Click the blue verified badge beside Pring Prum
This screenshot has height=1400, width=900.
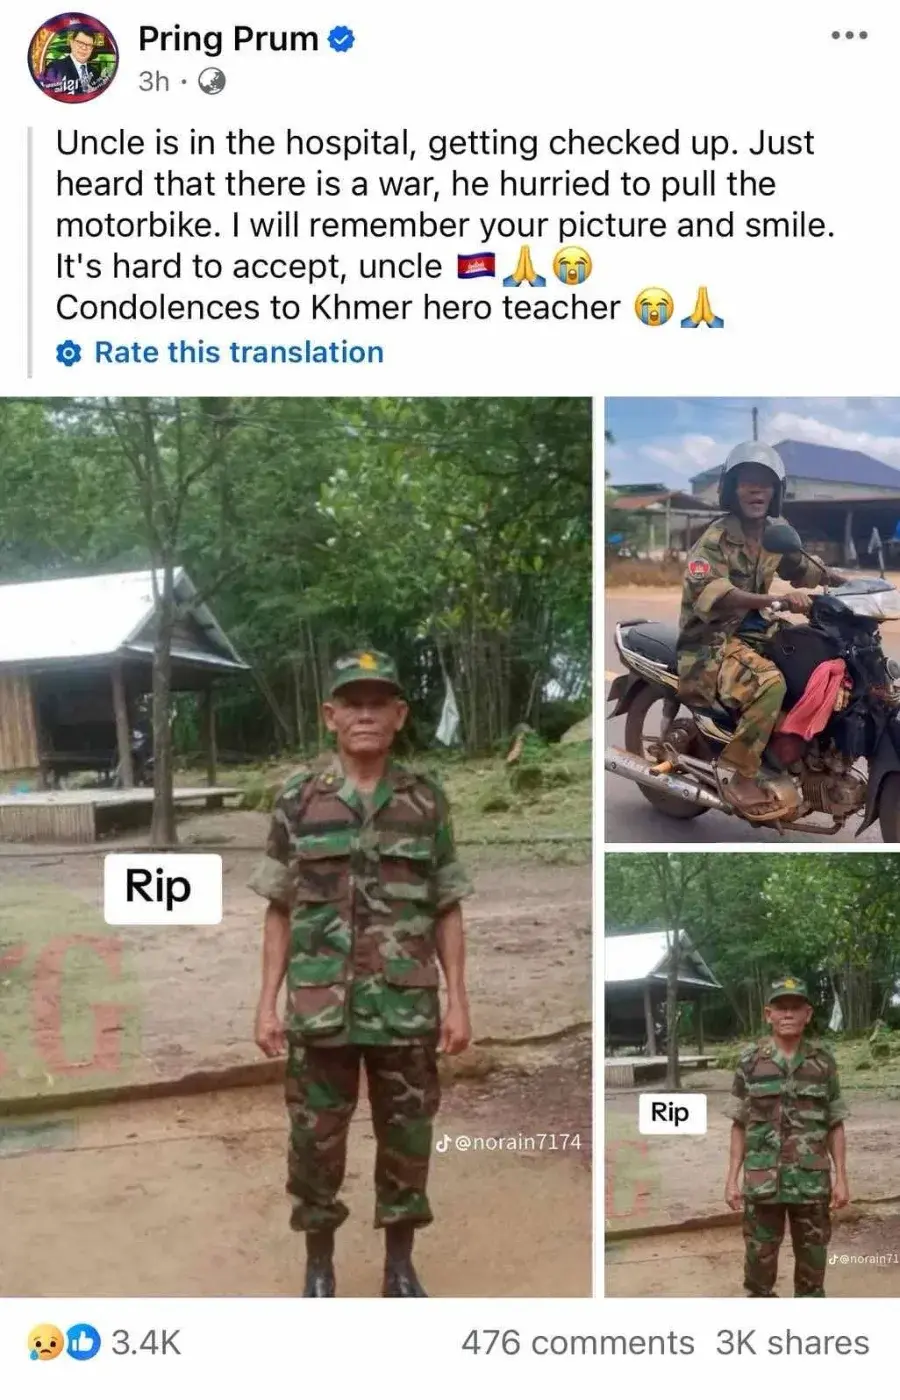342,39
